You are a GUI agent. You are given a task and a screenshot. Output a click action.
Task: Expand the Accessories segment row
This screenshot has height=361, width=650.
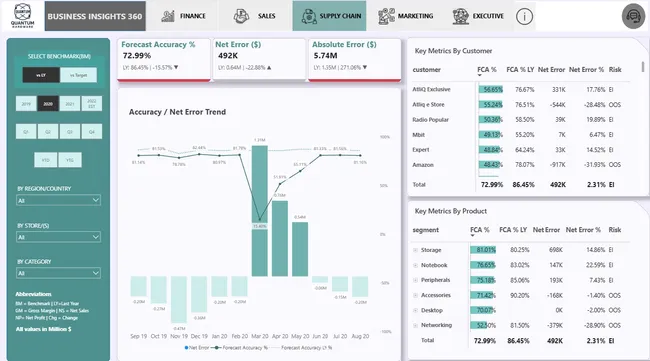click(x=415, y=295)
